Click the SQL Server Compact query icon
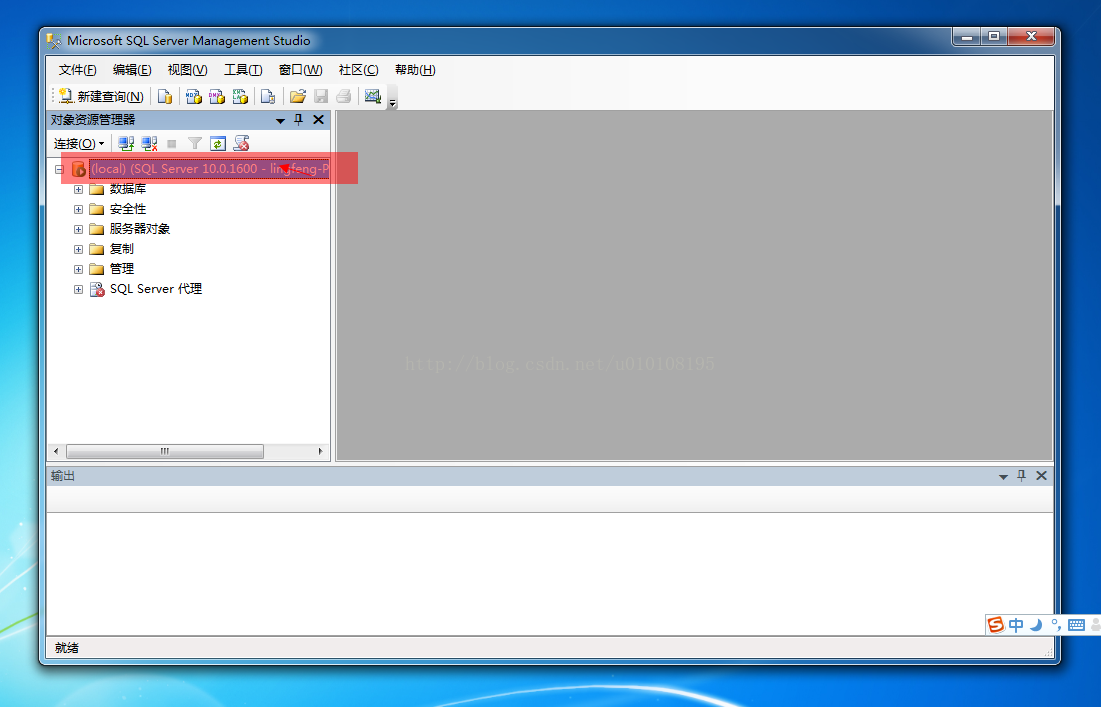 pyautogui.click(x=268, y=96)
